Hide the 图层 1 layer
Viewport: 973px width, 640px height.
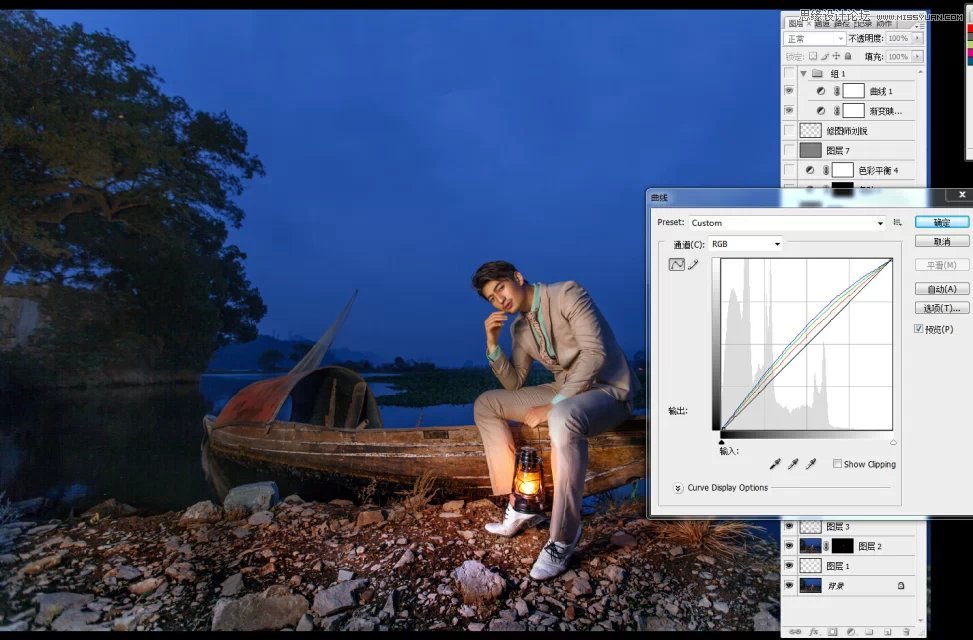pos(789,566)
